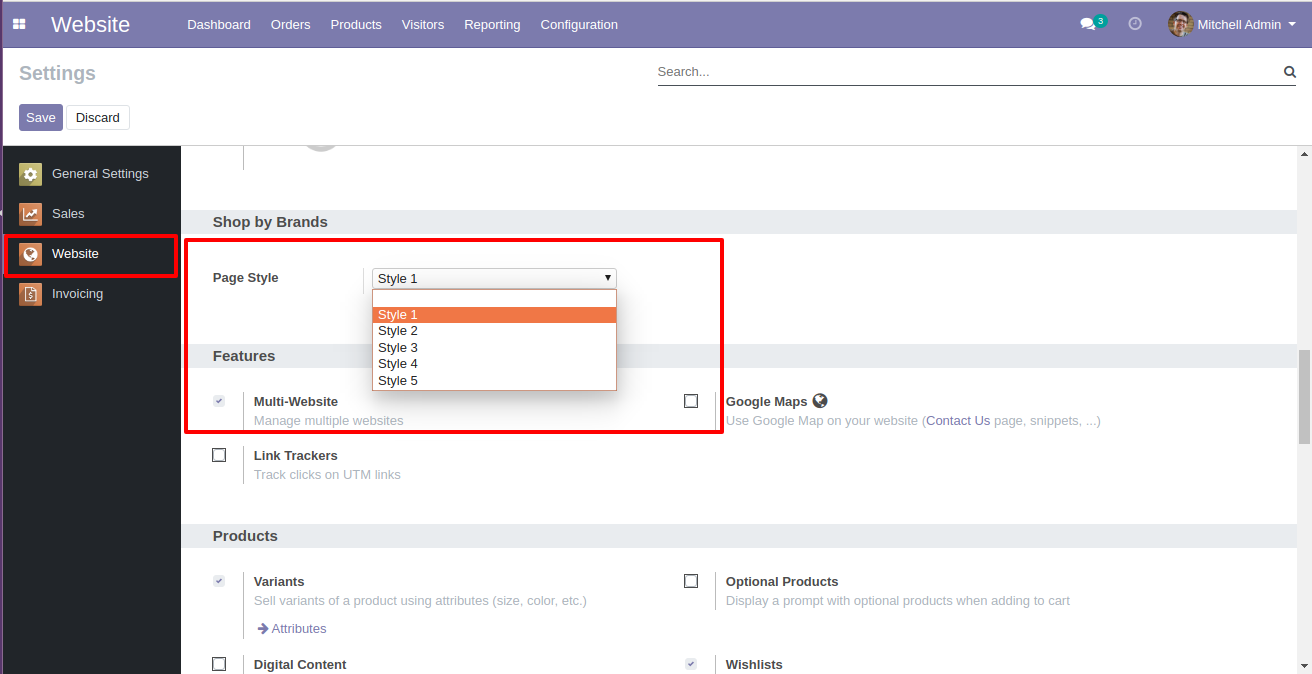The width and height of the screenshot is (1312, 674).
Task: Choose Style 2 from the list
Action: pyautogui.click(x=494, y=331)
